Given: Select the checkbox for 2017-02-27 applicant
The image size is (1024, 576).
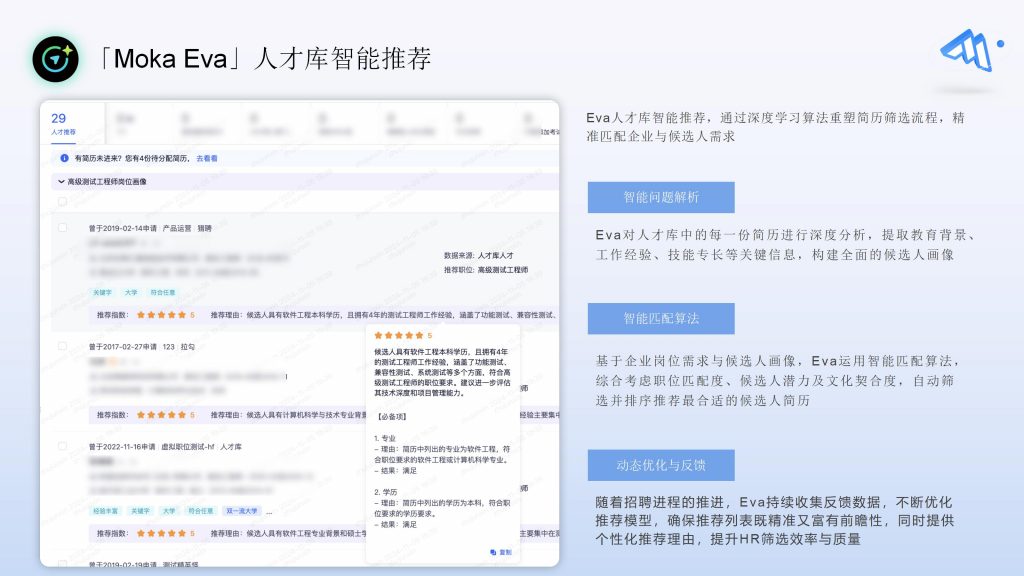Looking at the screenshot, I should [63, 346].
